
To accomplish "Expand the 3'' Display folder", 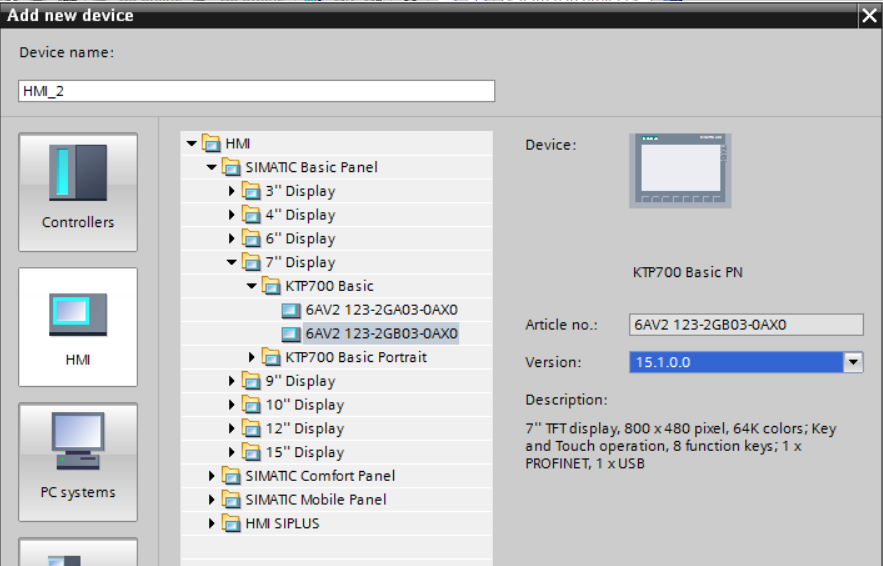I will (x=231, y=191).
